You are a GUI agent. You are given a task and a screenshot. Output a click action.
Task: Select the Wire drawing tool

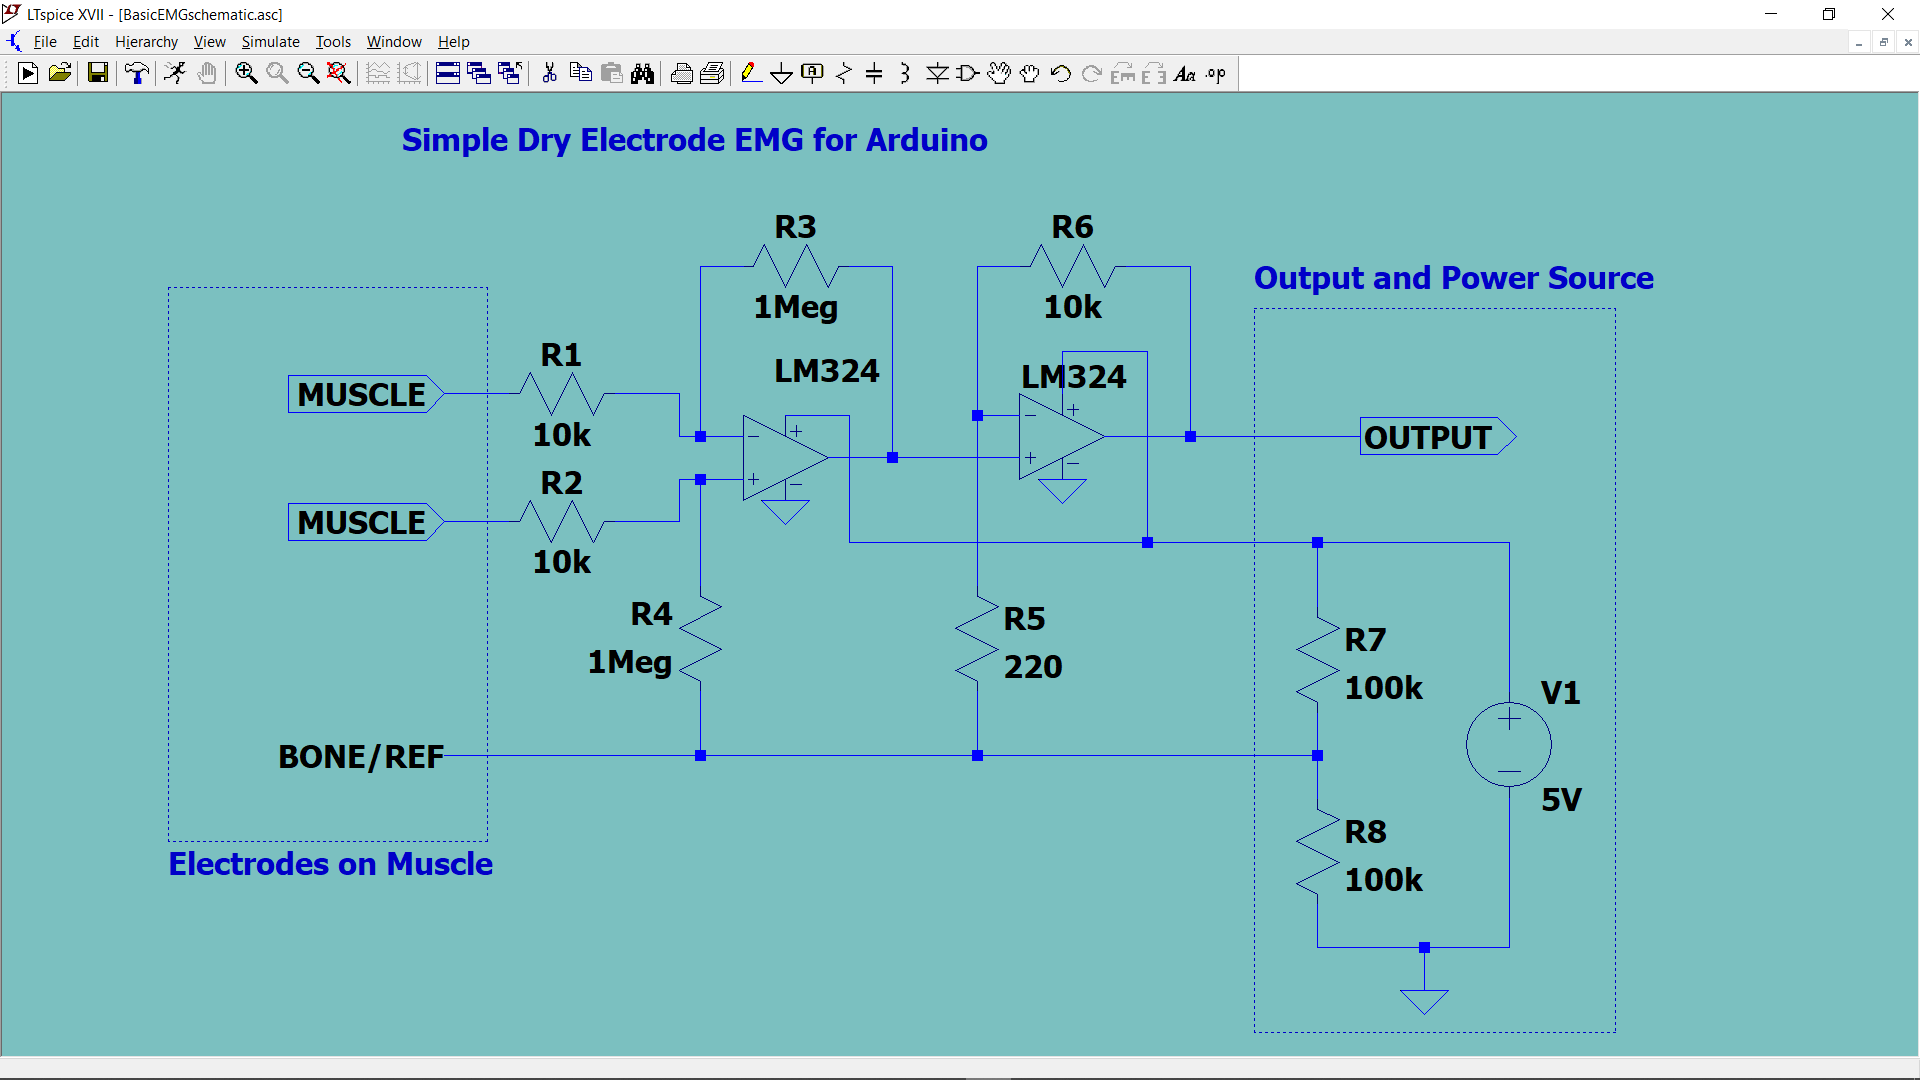[x=751, y=73]
